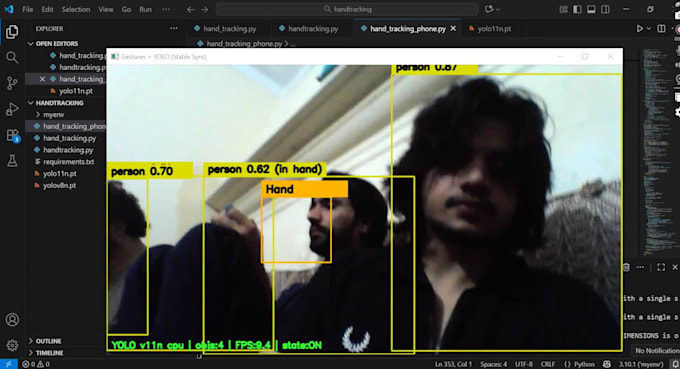The height and width of the screenshot is (369, 680).
Task: Toggle the secondary side bar
Action: pyautogui.click(x=605, y=9)
